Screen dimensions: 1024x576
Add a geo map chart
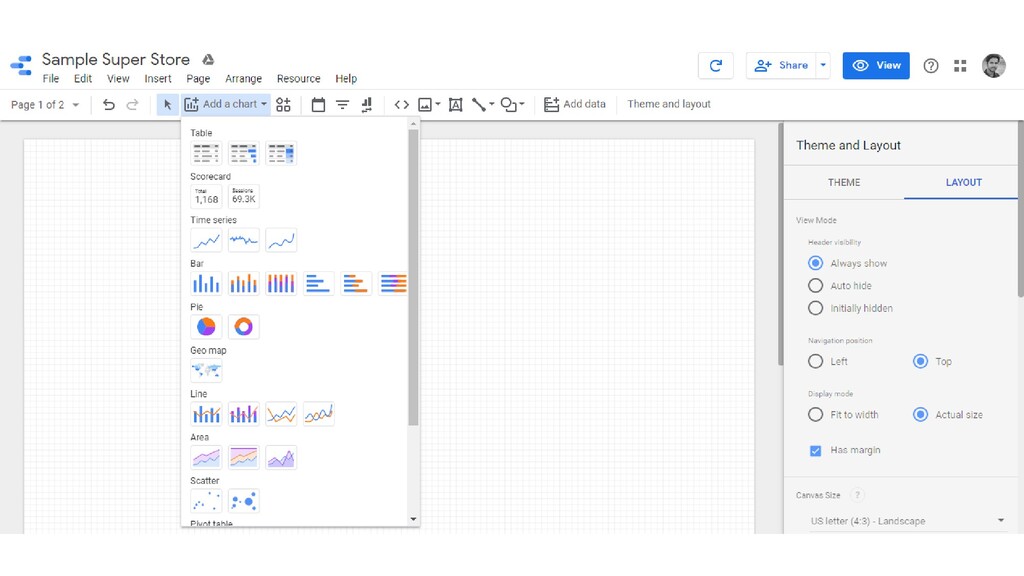point(206,370)
